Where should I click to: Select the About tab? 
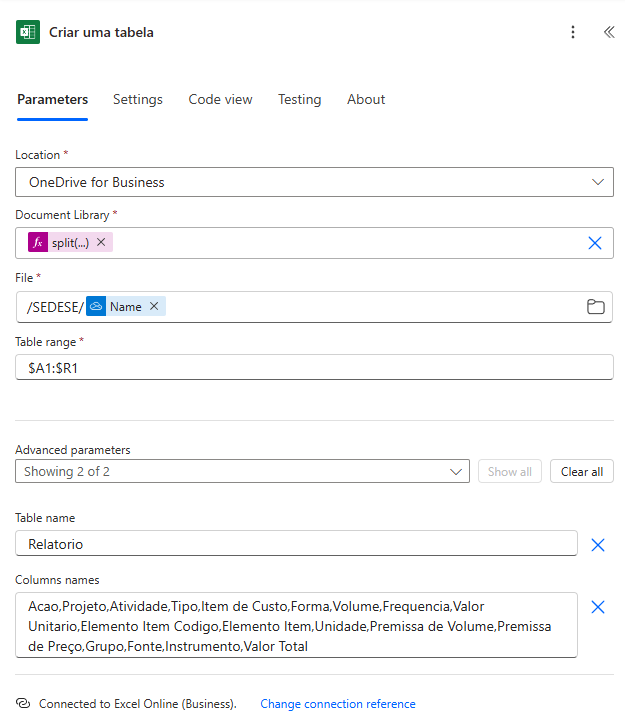click(x=366, y=100)
